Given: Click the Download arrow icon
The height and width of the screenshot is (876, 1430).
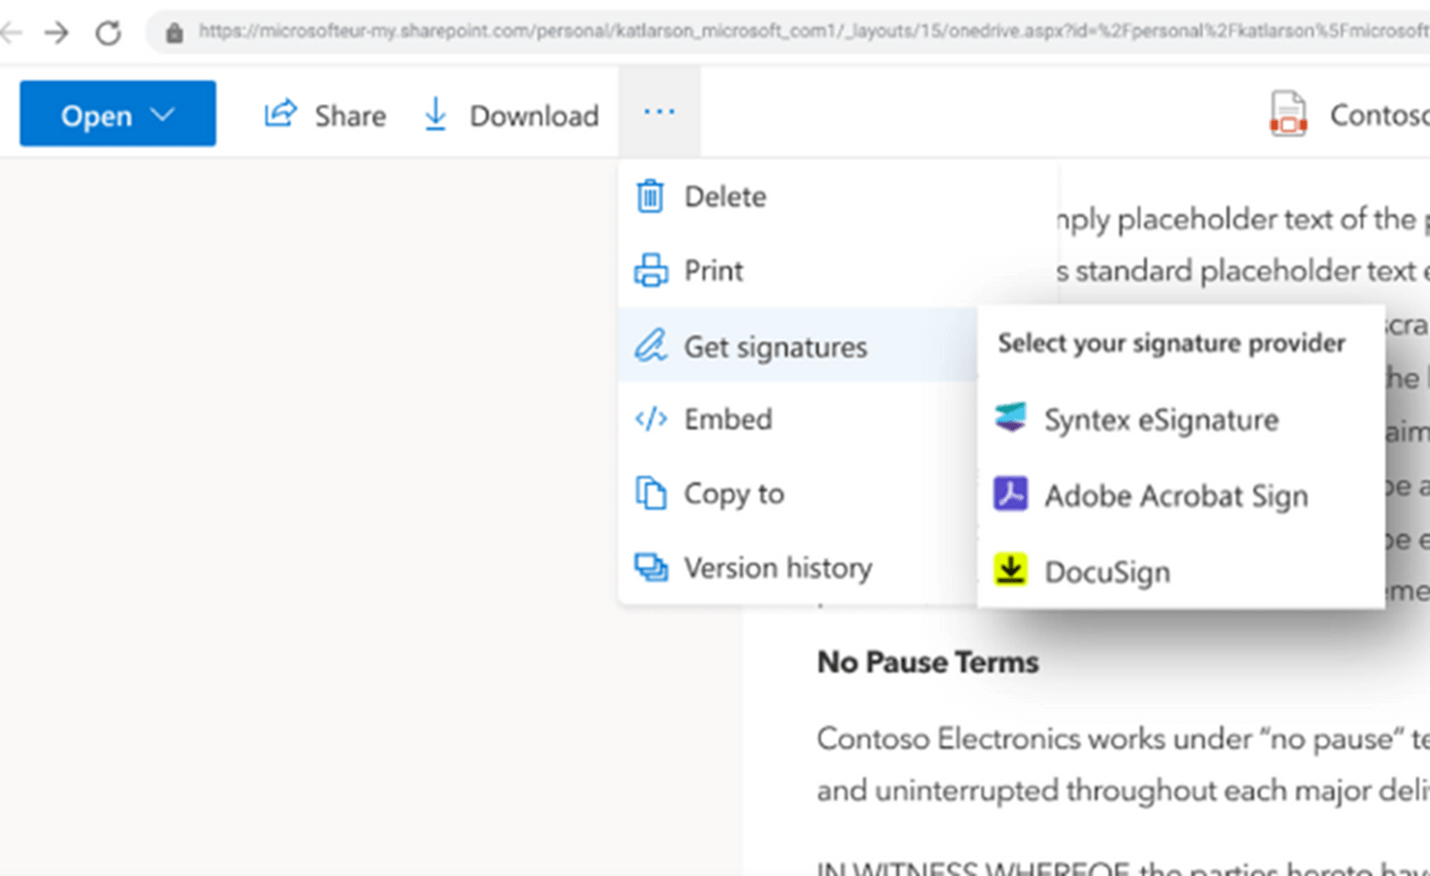Looking at the screenshot, I should tap(435, 113).
